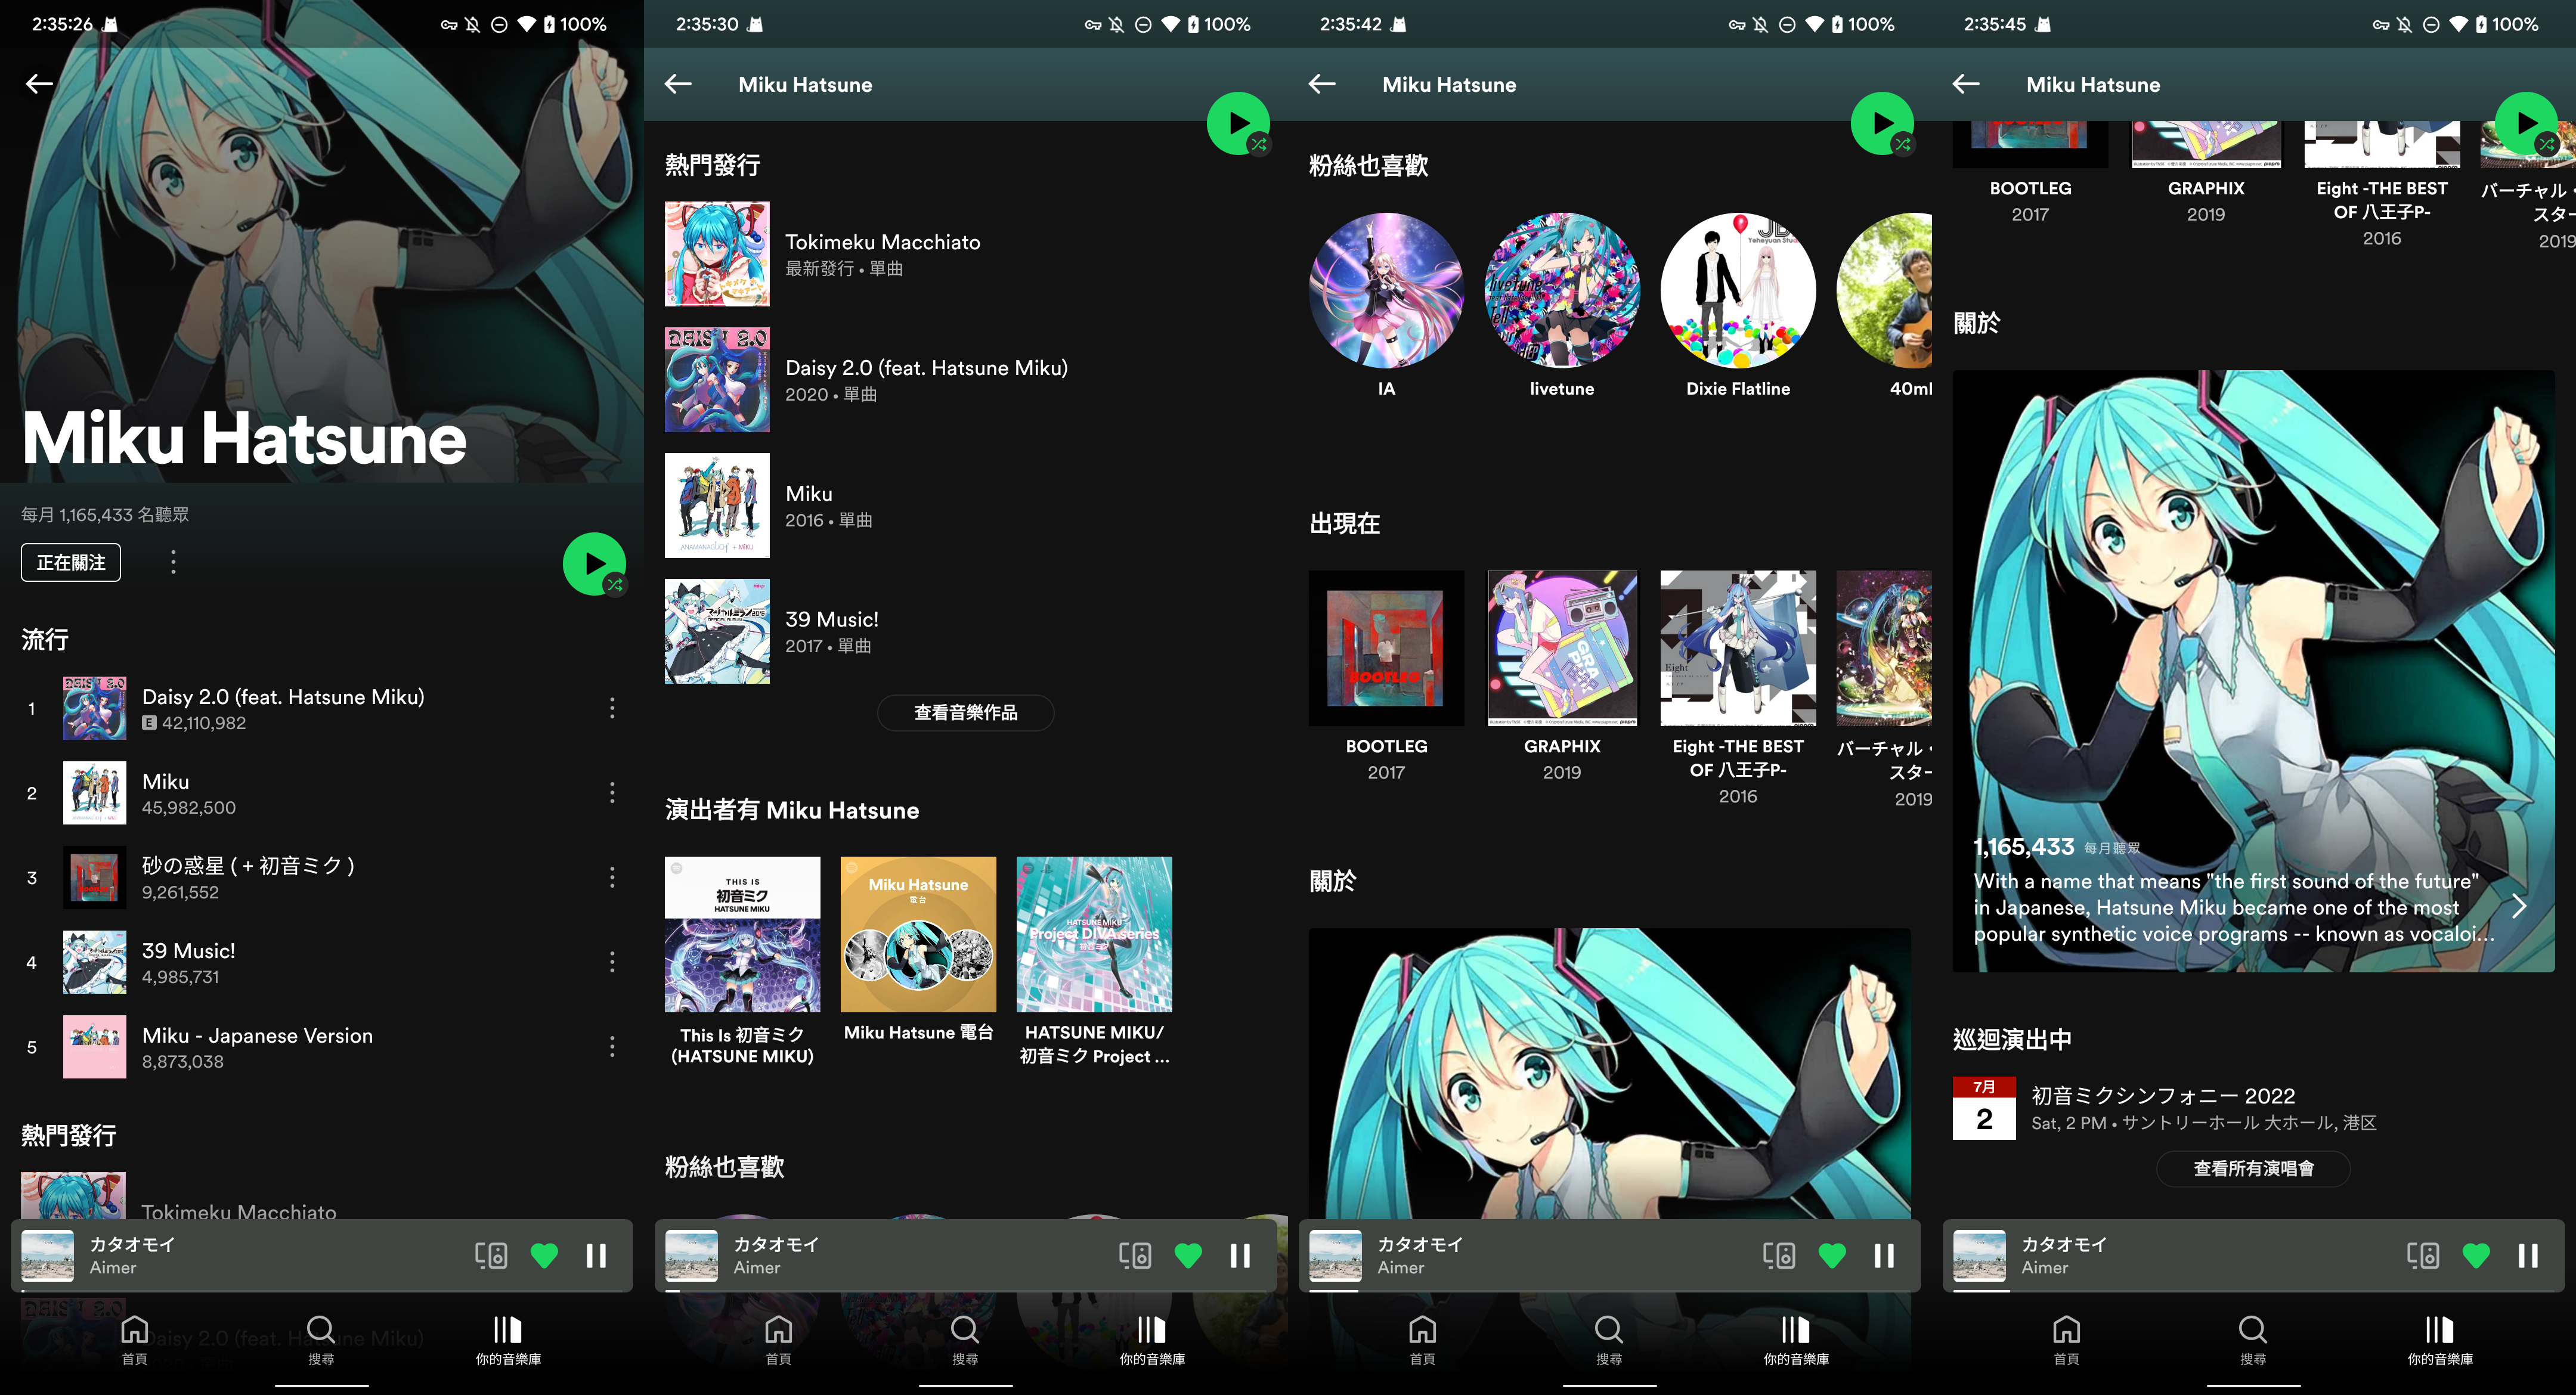Toggle heart for カタオモイ on 2:35:42 screen

pos(1832,1255)
